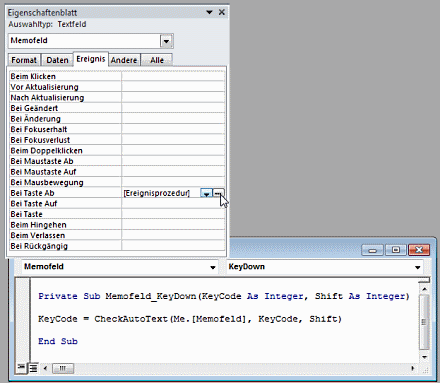The width and height of the screenshot is (440, 383).
Task: Switch to the Andere tab
Action: [124, 60]
